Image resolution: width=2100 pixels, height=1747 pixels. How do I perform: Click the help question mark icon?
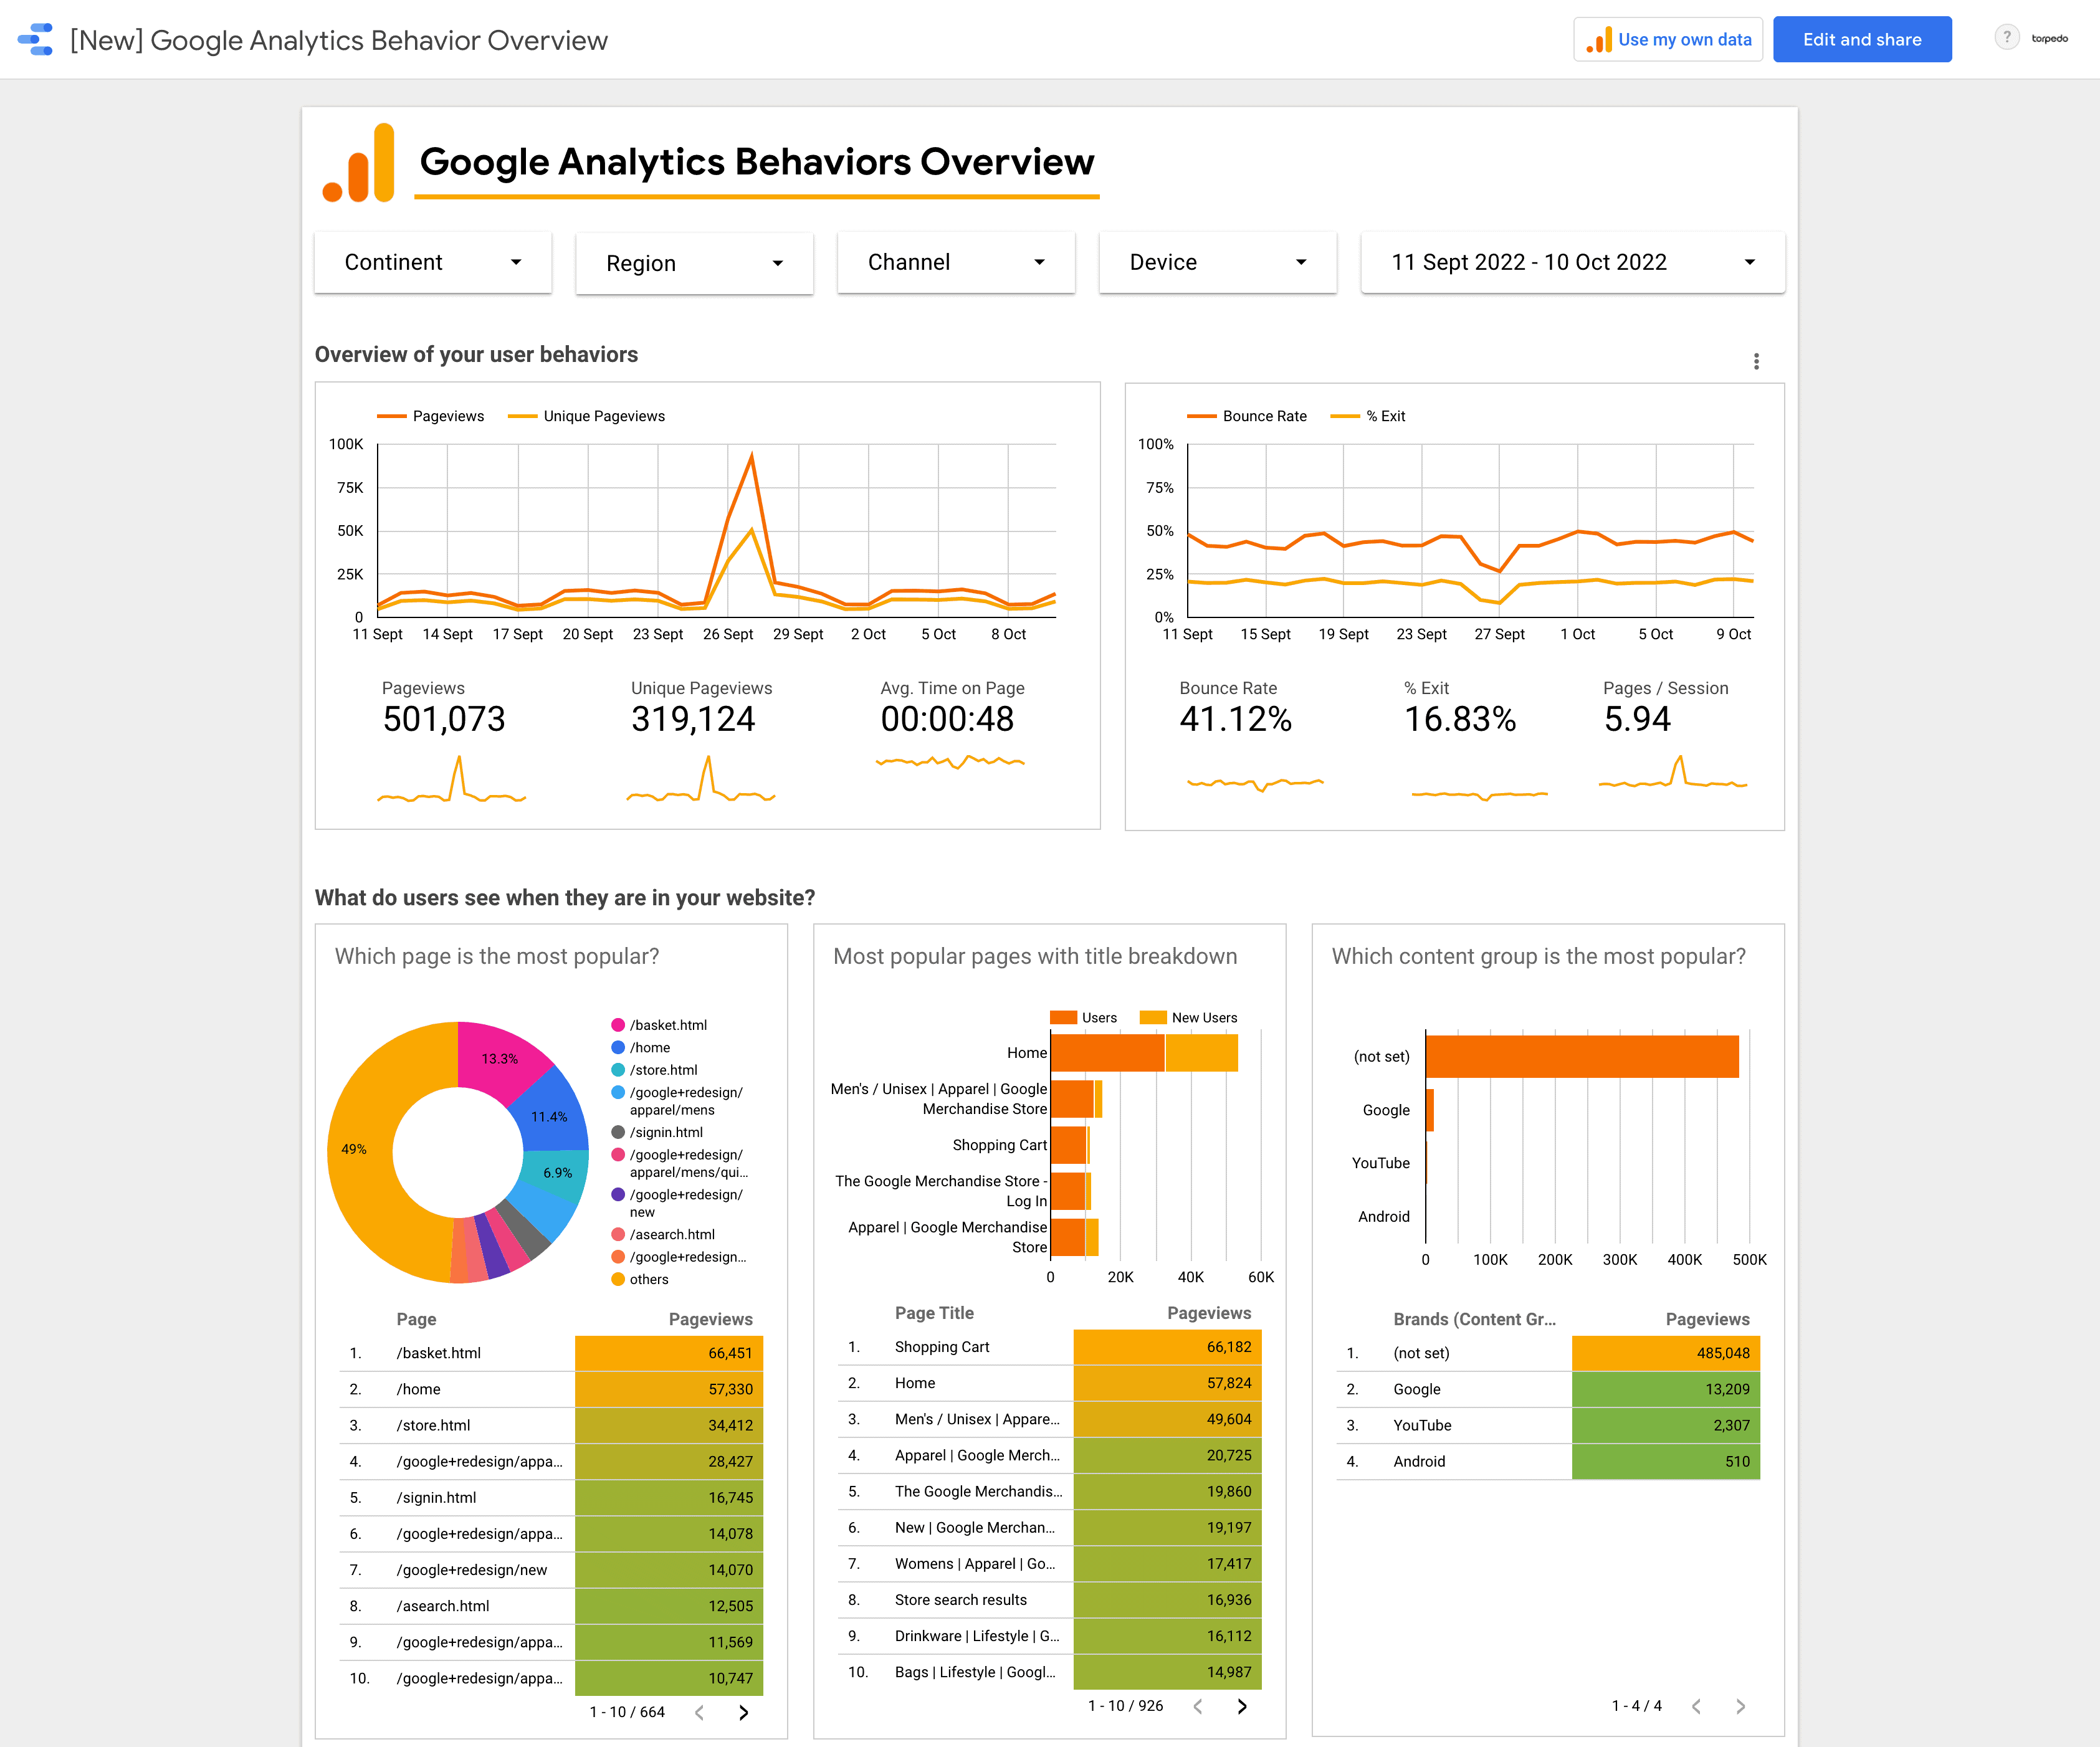(2006, 38)
